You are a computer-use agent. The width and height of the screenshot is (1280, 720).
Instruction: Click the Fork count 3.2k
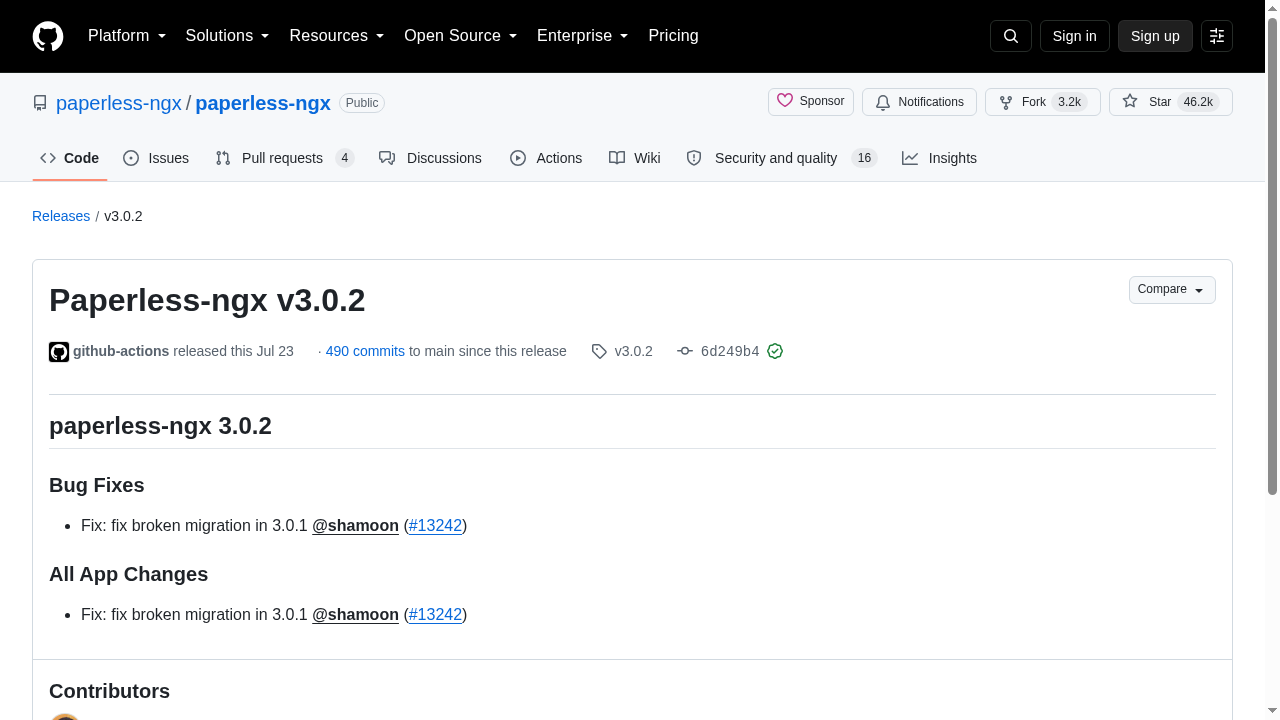[x=1069, y=102]
